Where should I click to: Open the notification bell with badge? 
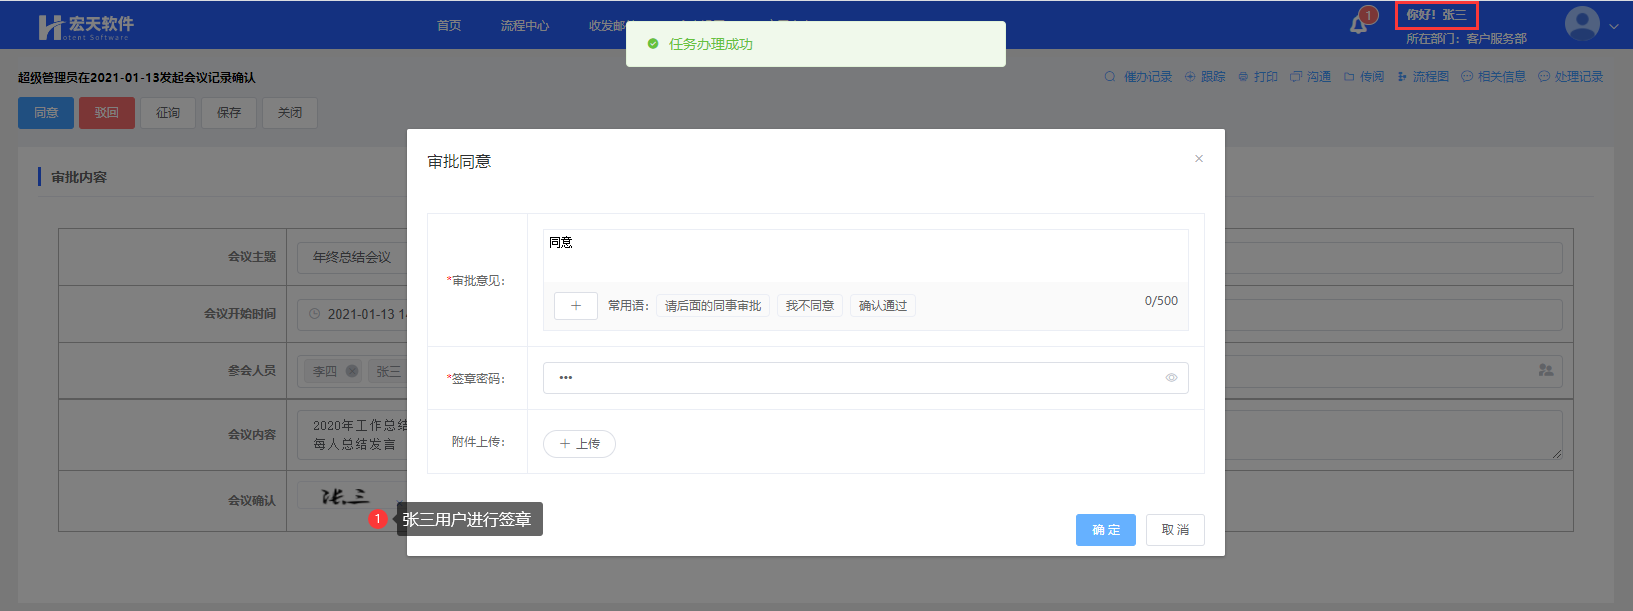pyautogui.click(x=1359, y=24)
